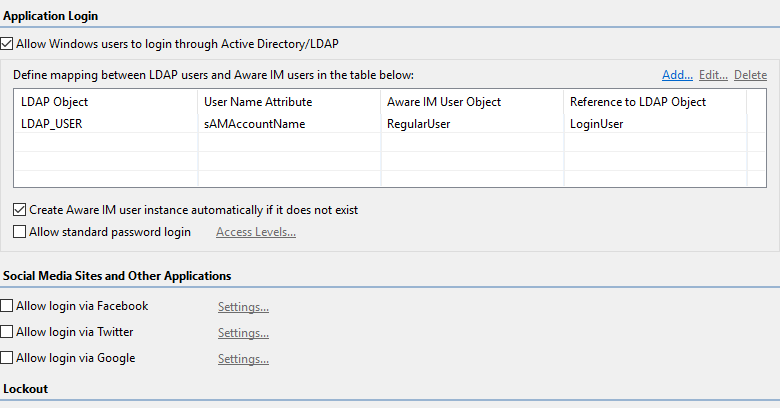The width and height of the screenshot is (780, 408).
Task: Enable Allow login via Google
Action: (6, 358)
